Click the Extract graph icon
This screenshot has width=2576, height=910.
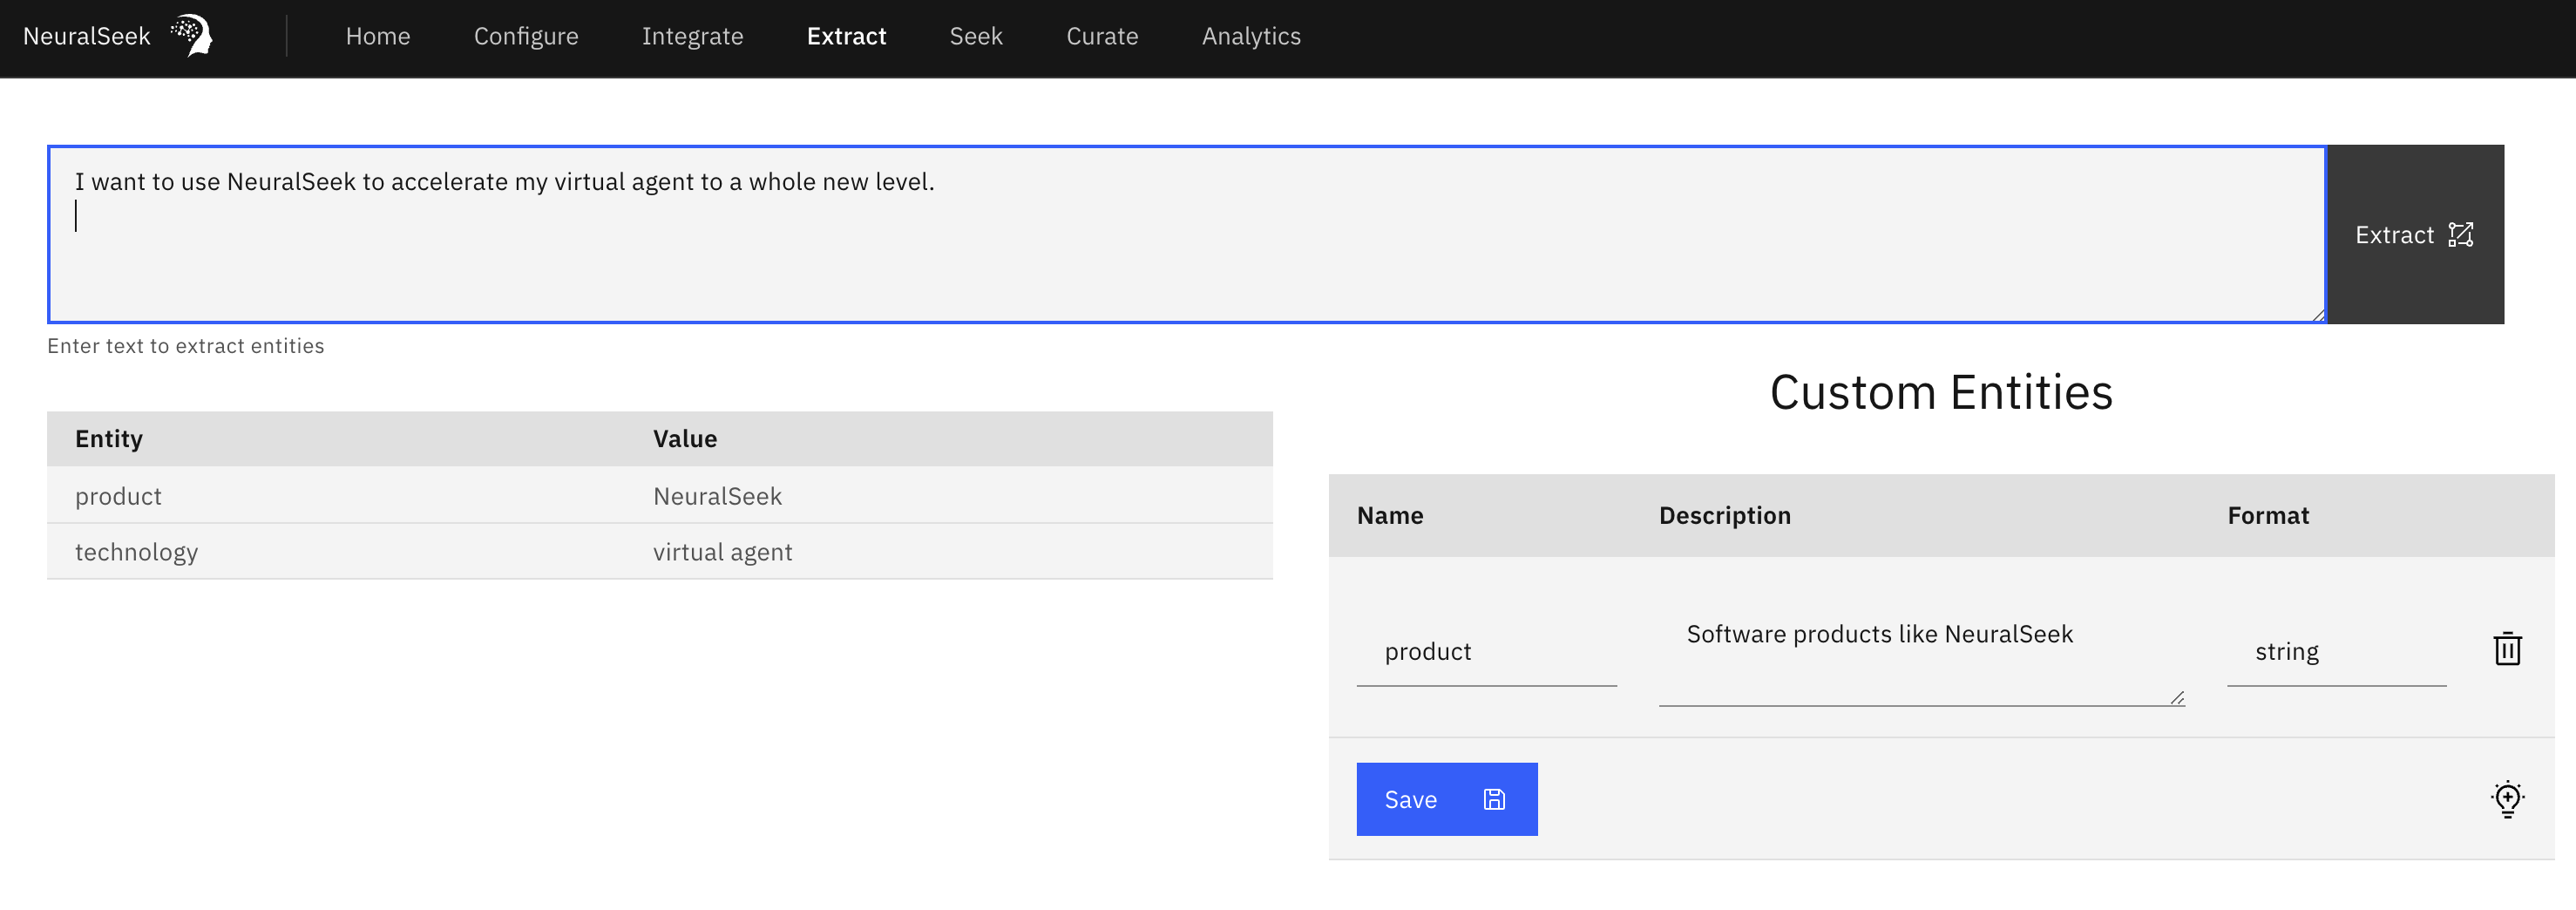point(2461,235)
